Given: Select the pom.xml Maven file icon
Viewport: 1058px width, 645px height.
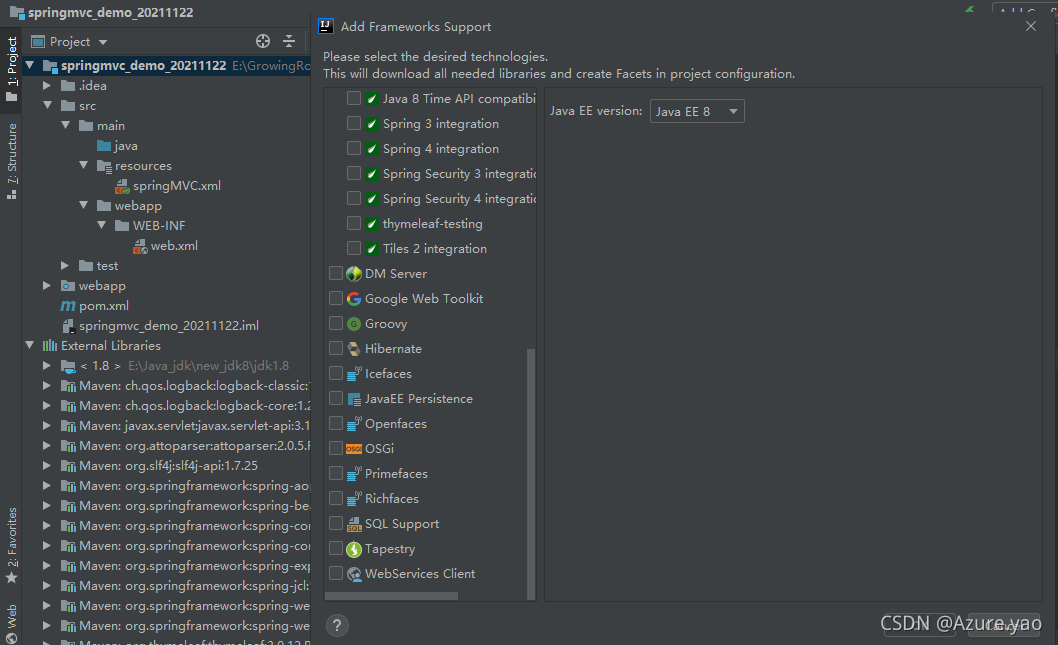Looking at the screenshot, I should [x=67, y=306].
